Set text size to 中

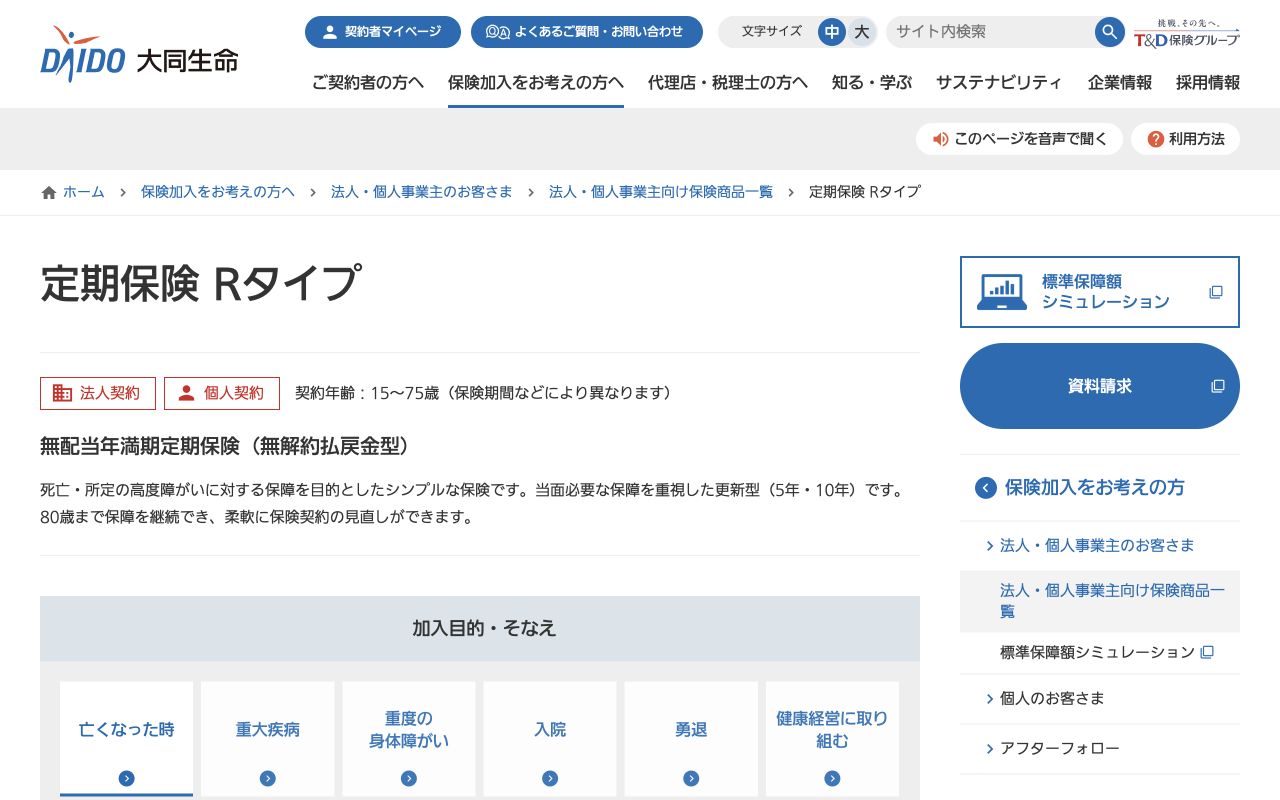click(x=832, y=32)
